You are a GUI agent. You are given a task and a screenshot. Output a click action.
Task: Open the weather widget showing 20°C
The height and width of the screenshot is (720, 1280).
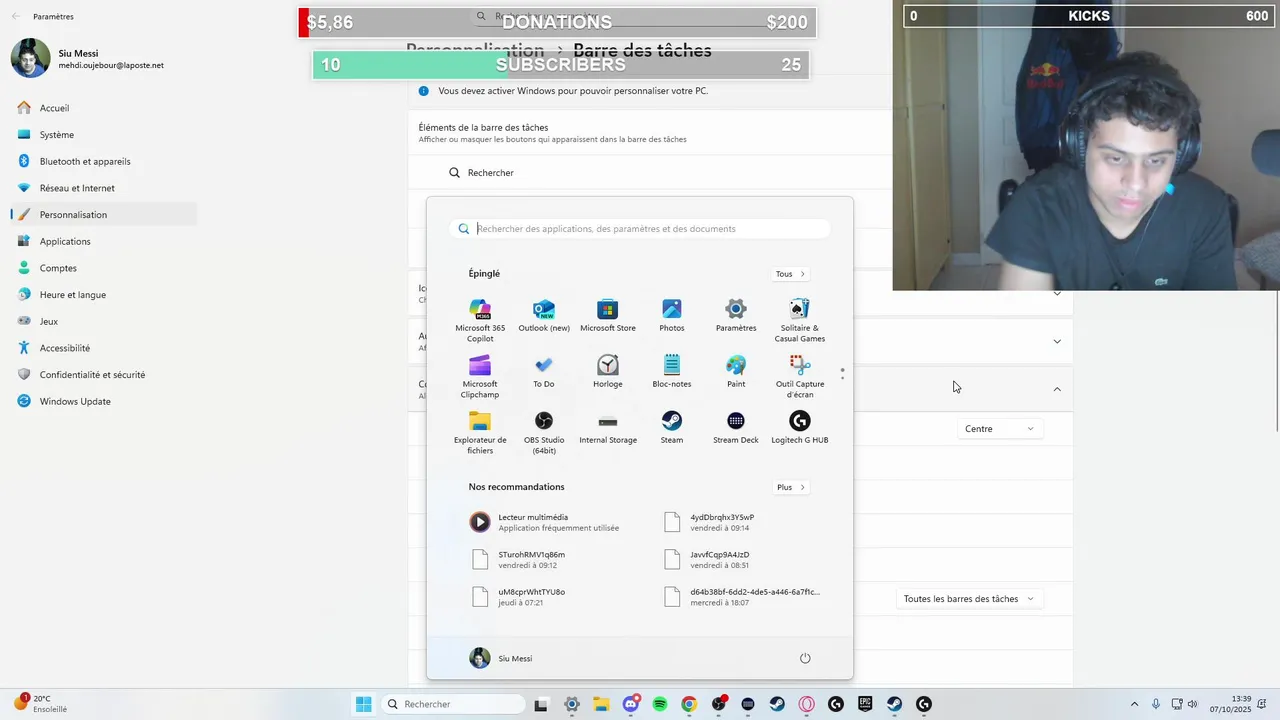click(40, 704)
